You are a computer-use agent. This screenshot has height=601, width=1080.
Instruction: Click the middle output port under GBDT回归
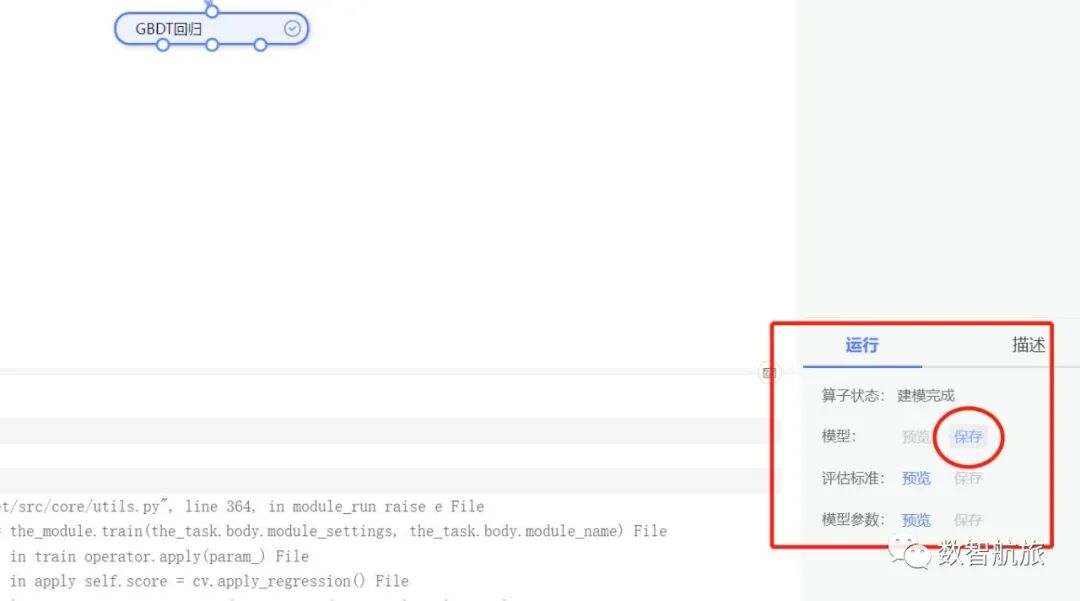tap(212, 45)
